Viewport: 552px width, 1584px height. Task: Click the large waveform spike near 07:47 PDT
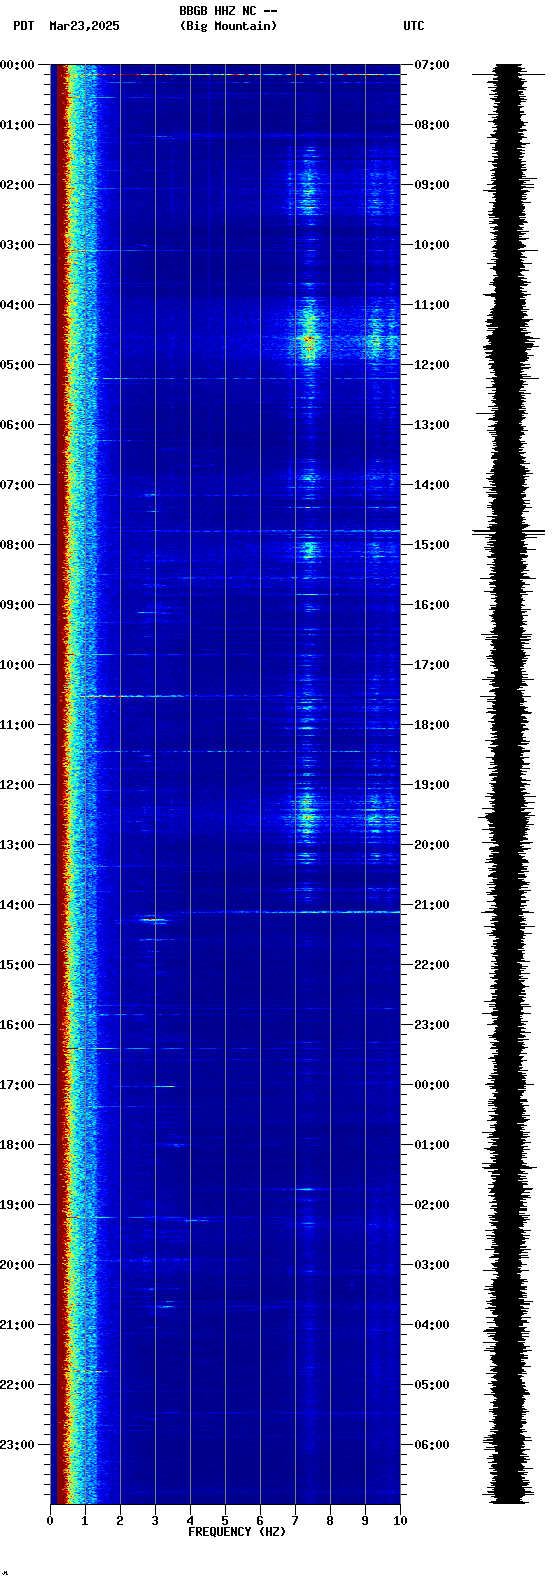pos(508,532)
